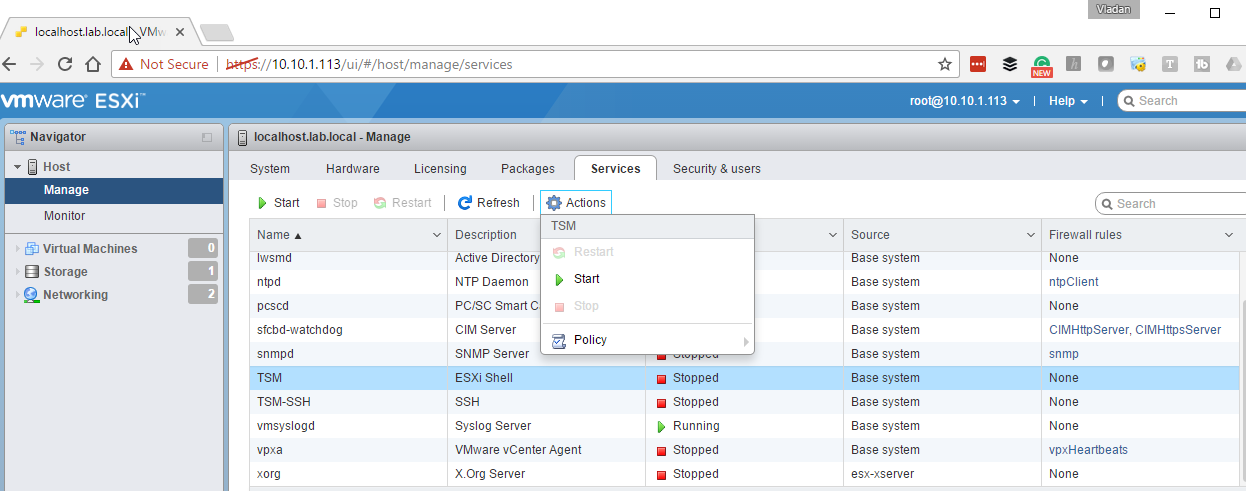Open the Hardware tab
This screenshot has width=1246, height=491.
[x=352, y=169]
